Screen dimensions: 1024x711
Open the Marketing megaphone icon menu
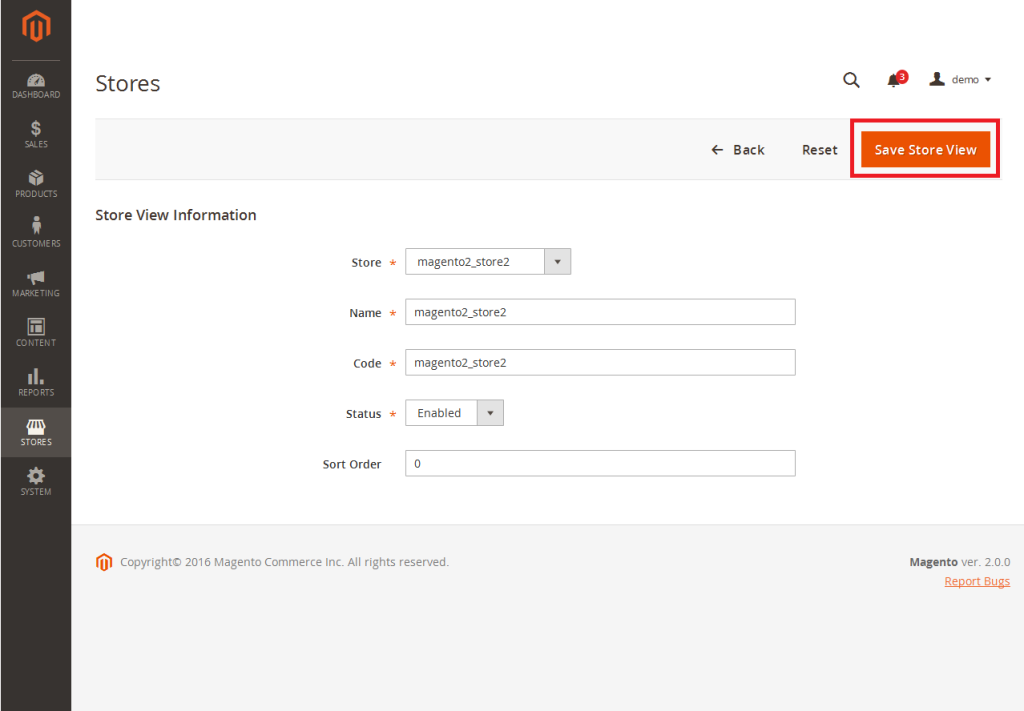pyautogui.click(x=36, y=283)
